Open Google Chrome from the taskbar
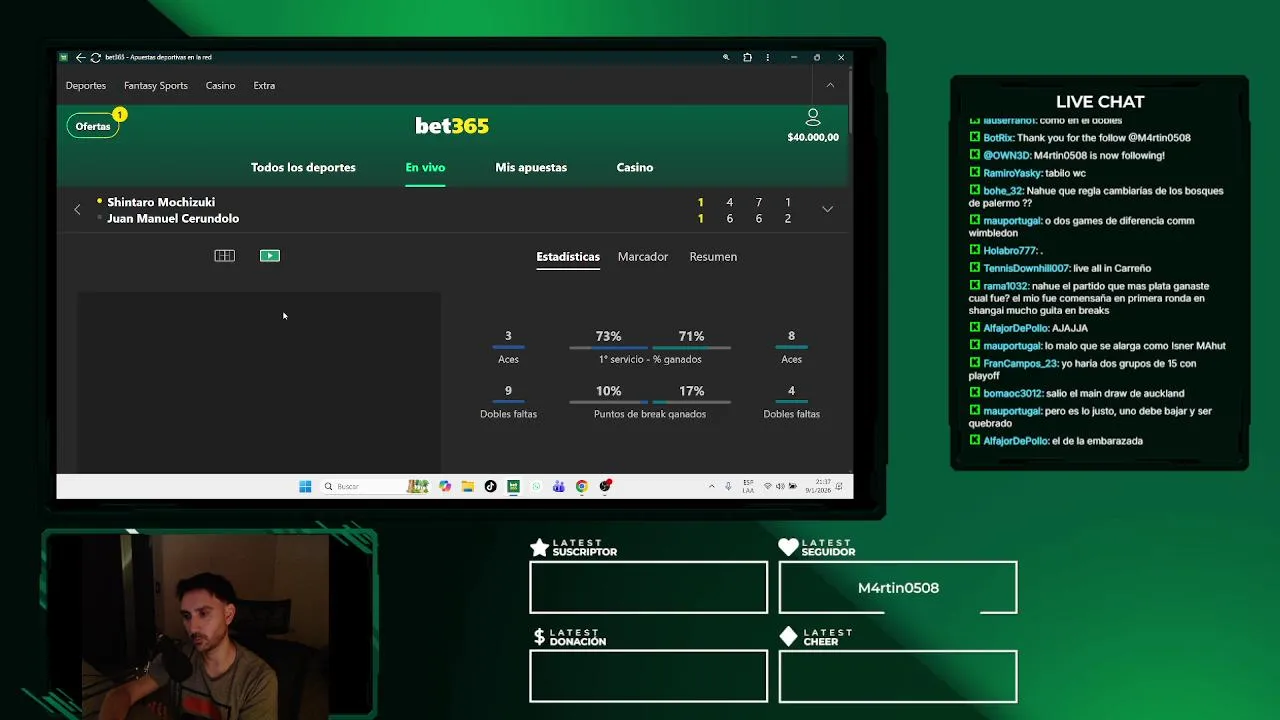The width and height of the screenshot is (1280, 720). coord(582,486)
